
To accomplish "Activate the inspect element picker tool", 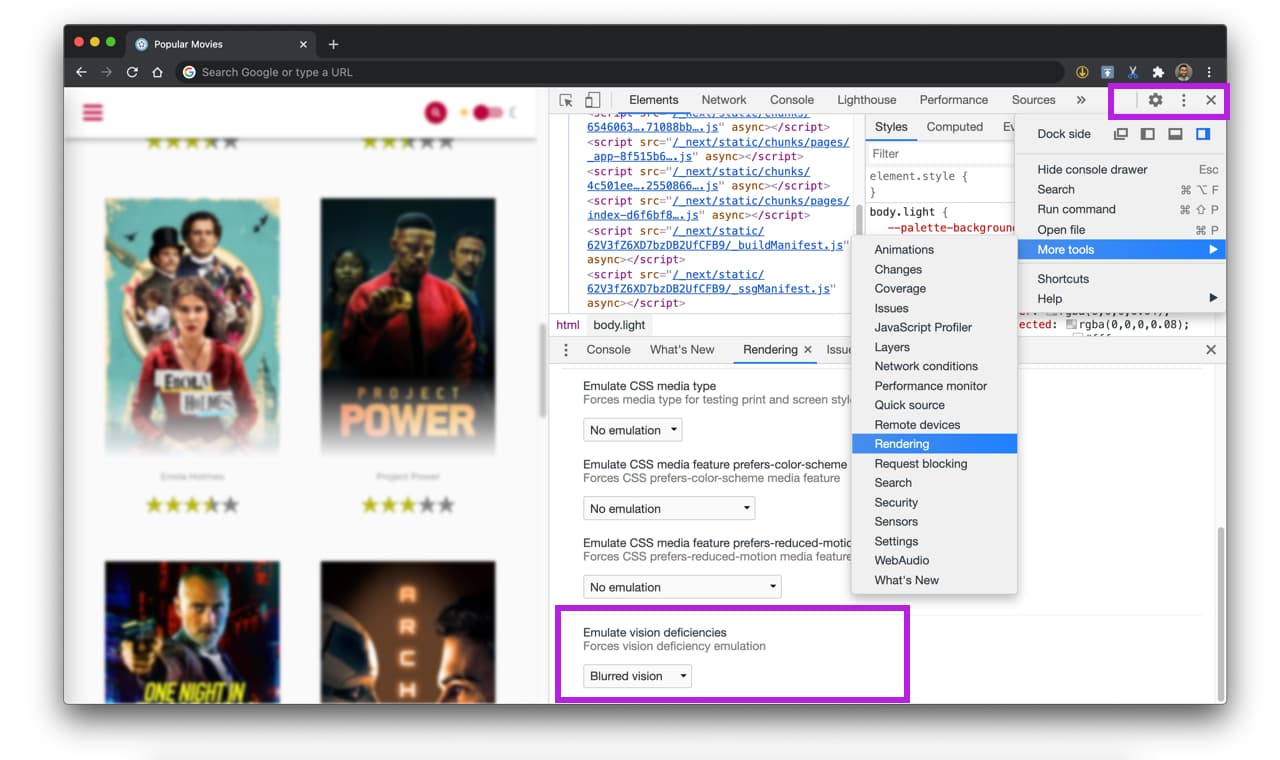I will 566,100.
